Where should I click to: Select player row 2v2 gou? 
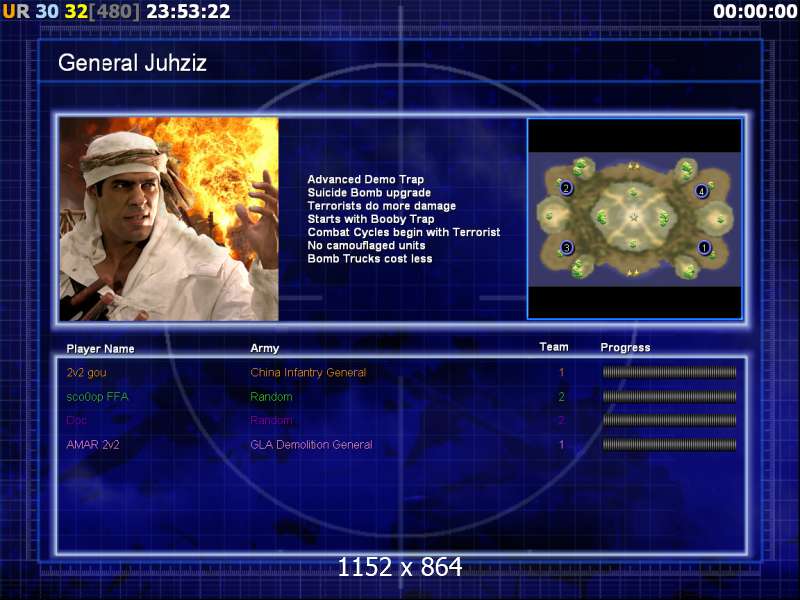401,372
